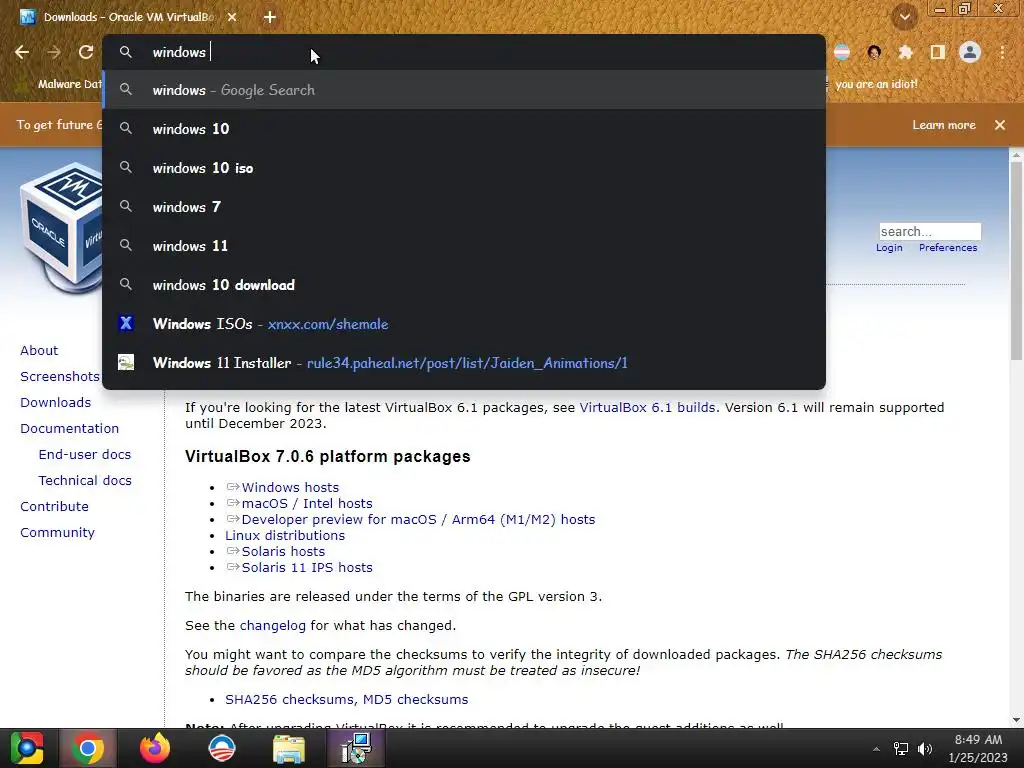
Task: Click the striped flag extension icon
Action: click(842, 52)
